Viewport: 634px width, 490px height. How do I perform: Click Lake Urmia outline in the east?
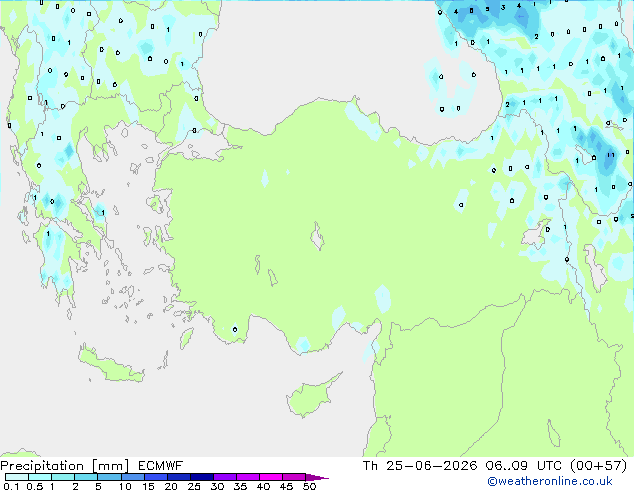click(x=595, y=268)
